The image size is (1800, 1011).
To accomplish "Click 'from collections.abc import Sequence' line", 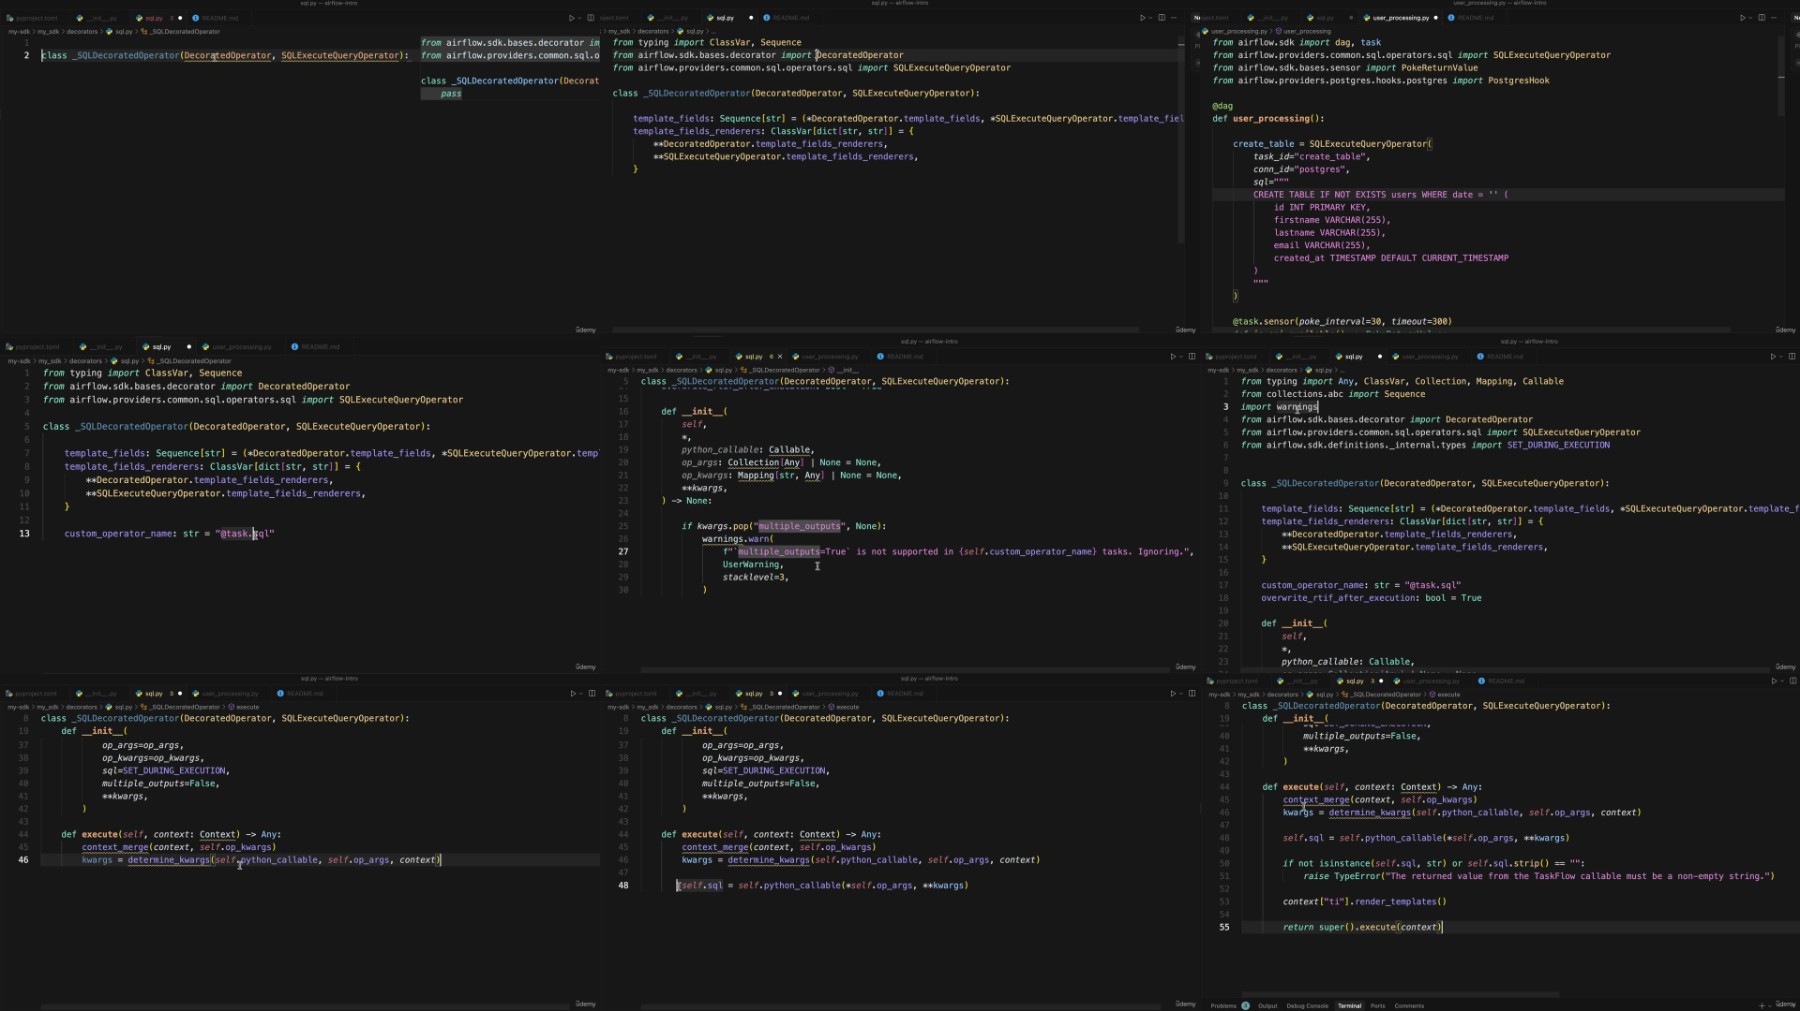I will click(x=1333, y=394).
